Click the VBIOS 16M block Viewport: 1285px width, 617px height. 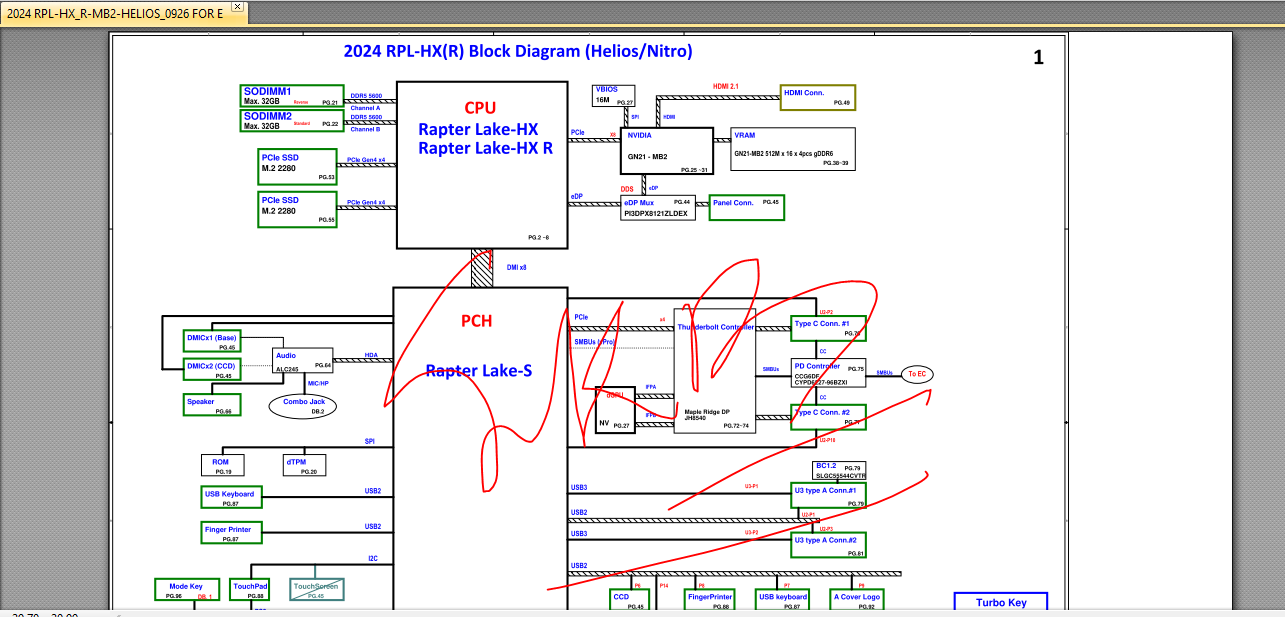tap(614, 96)
